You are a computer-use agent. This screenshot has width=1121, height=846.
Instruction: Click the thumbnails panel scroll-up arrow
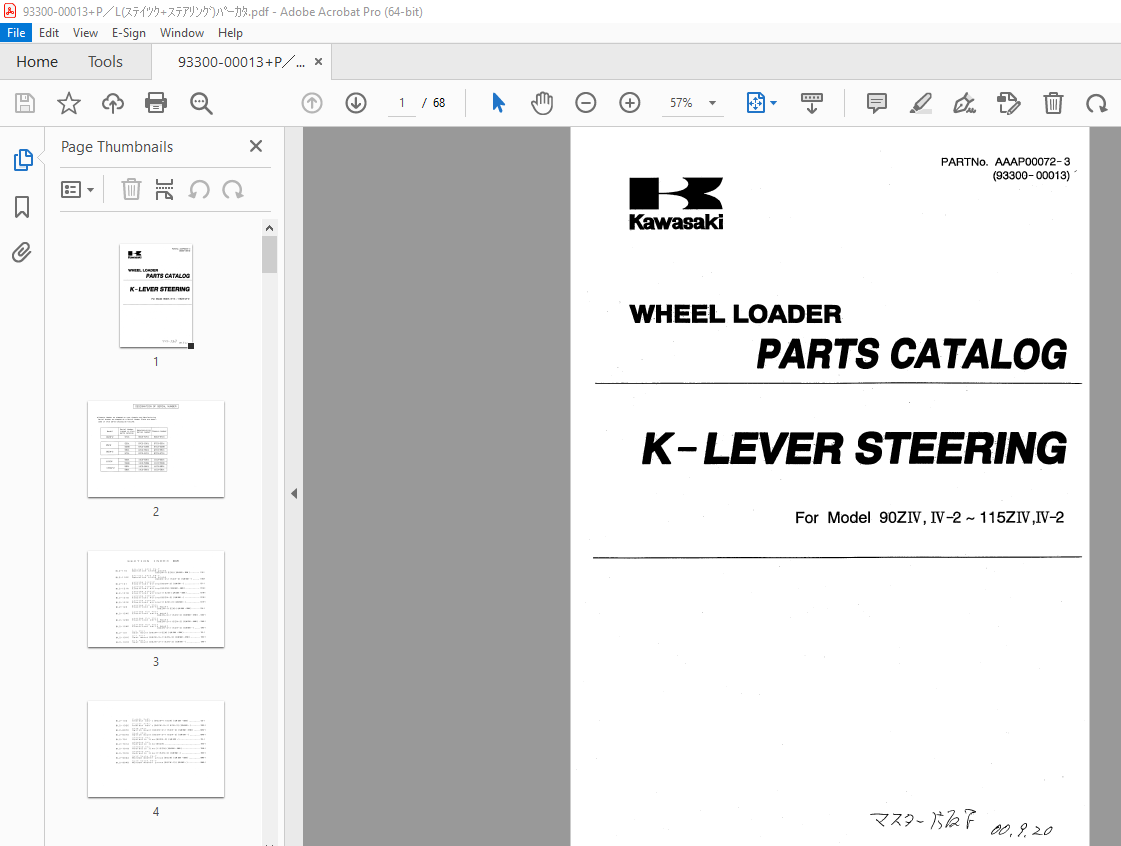269,228
